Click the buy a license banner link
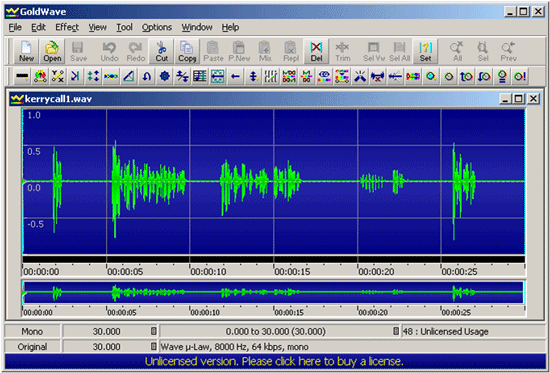 pyautogui.click(x=274, y=361)
